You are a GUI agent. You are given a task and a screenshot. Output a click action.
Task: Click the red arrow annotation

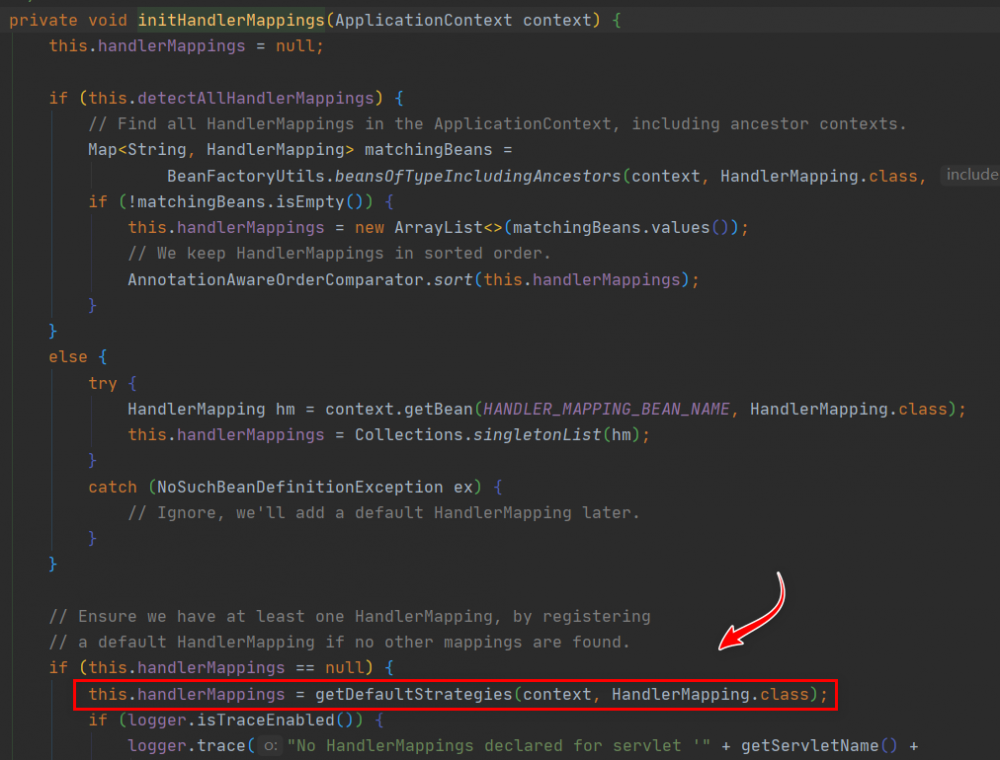[x=752, y=611]
